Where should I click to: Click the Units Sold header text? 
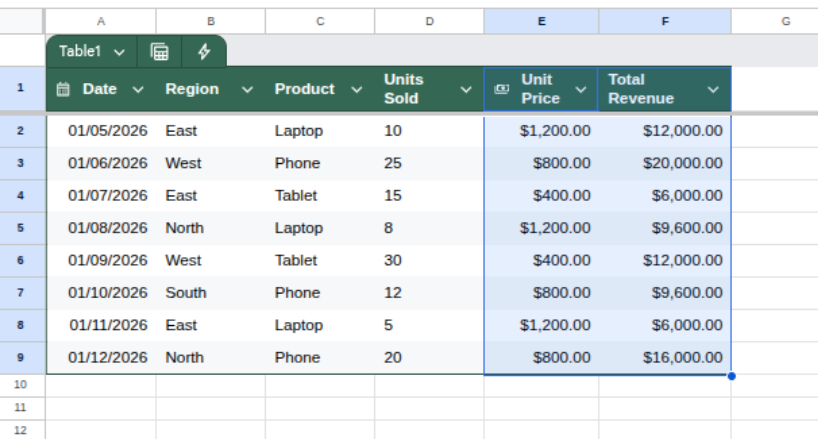[403, 89]
